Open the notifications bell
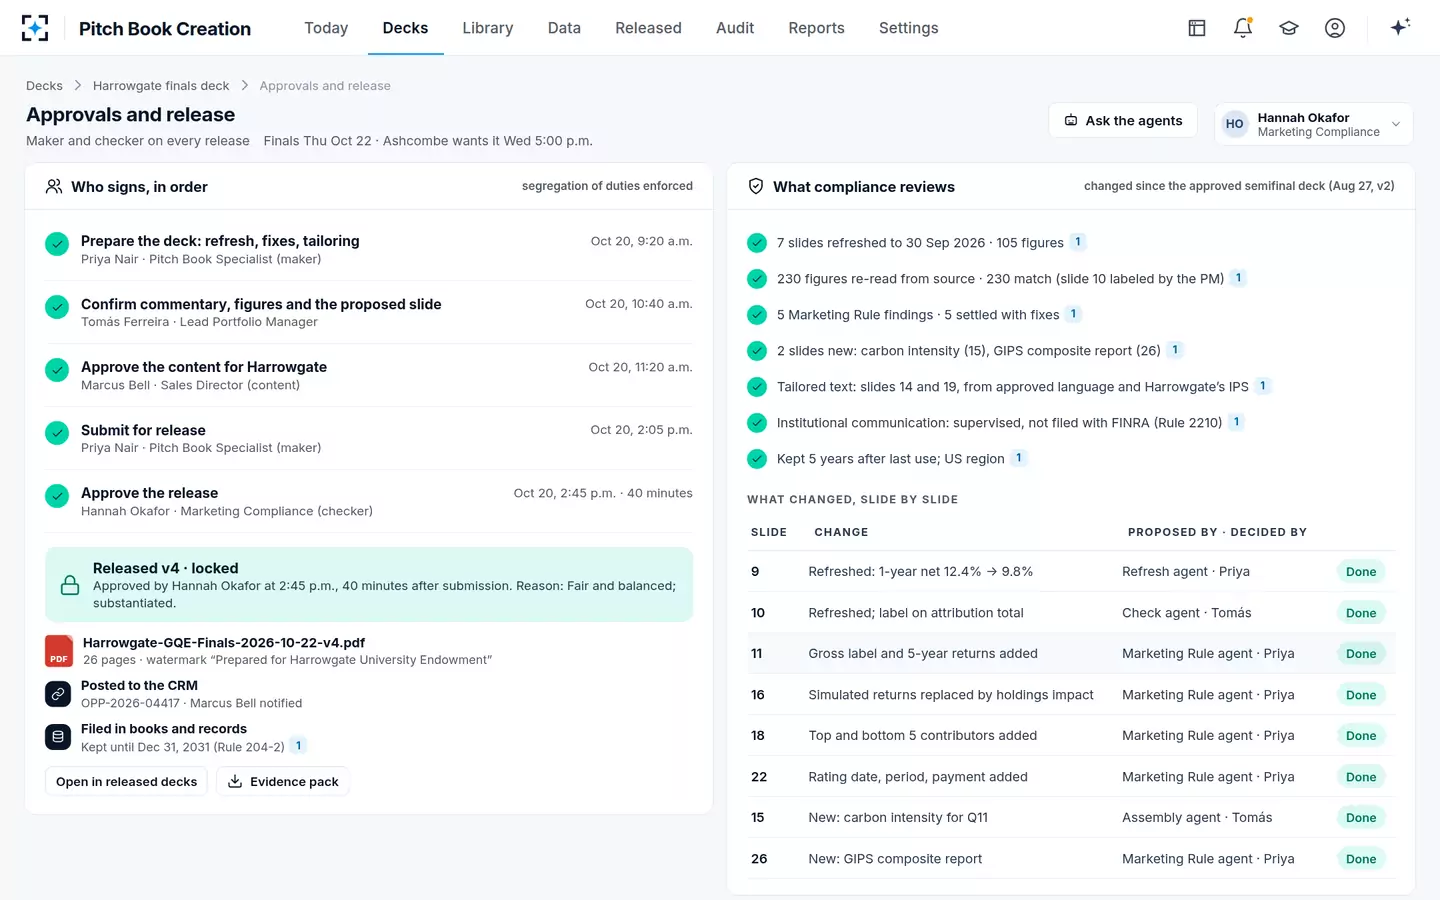The image size is (1440, 900). pyautogui.click(x=1243, y=28)
